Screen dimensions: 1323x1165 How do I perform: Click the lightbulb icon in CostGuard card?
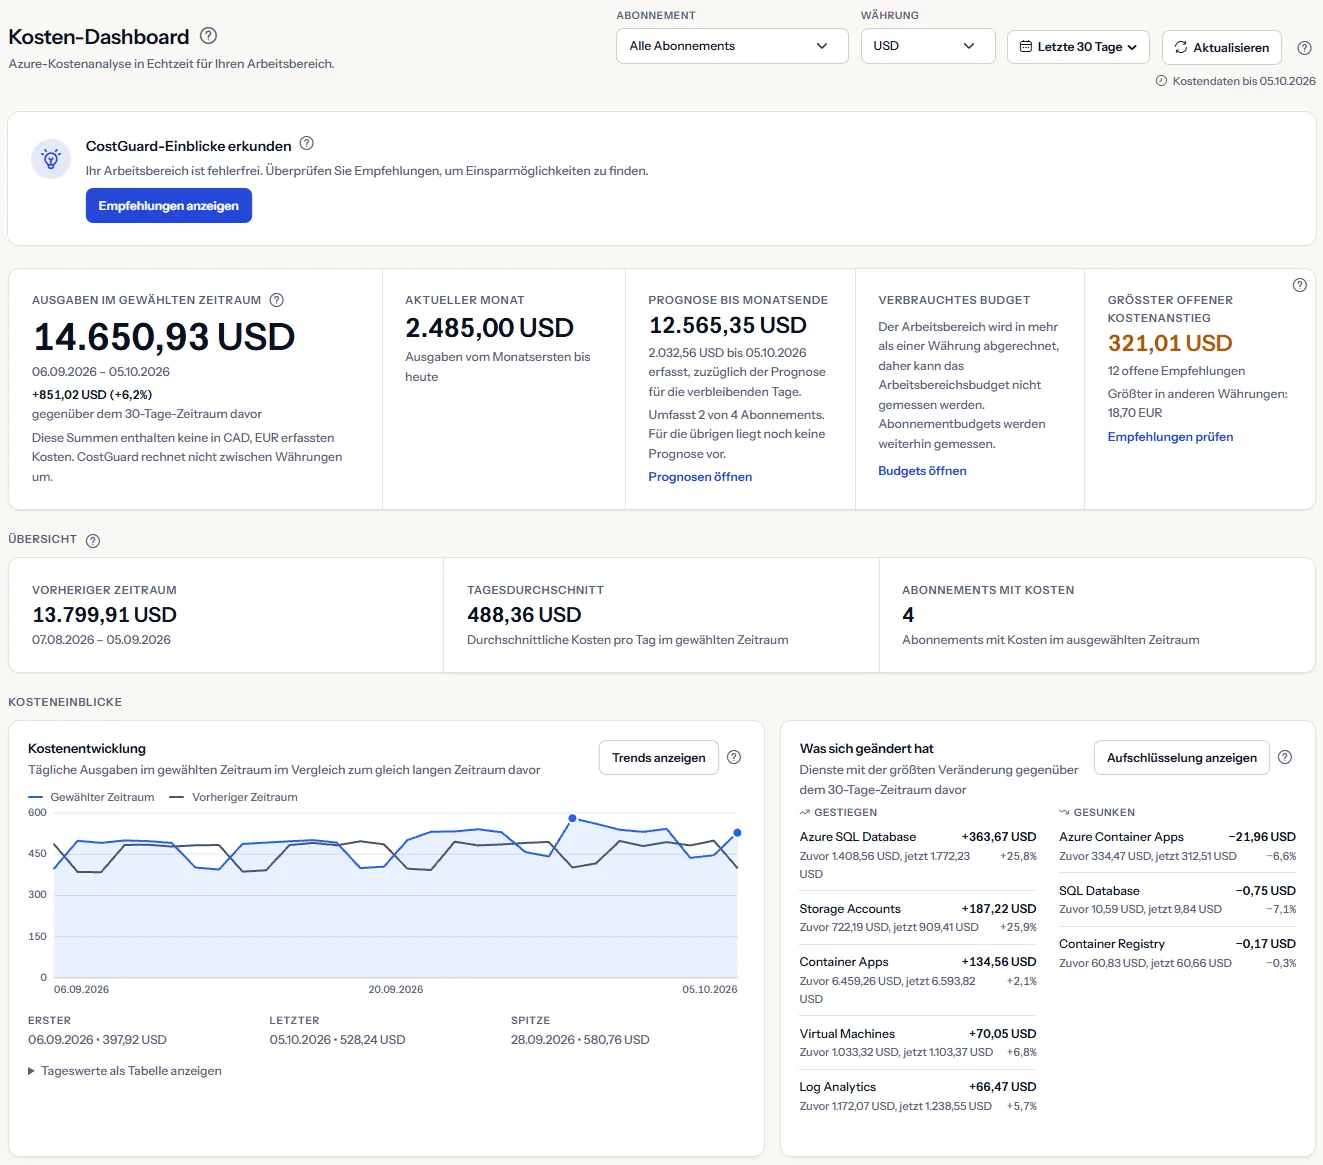[x=51, y=159]
